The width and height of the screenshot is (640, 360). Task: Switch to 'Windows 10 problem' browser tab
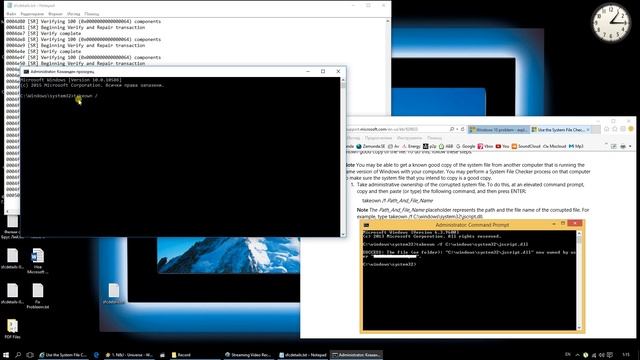(499, 130)
